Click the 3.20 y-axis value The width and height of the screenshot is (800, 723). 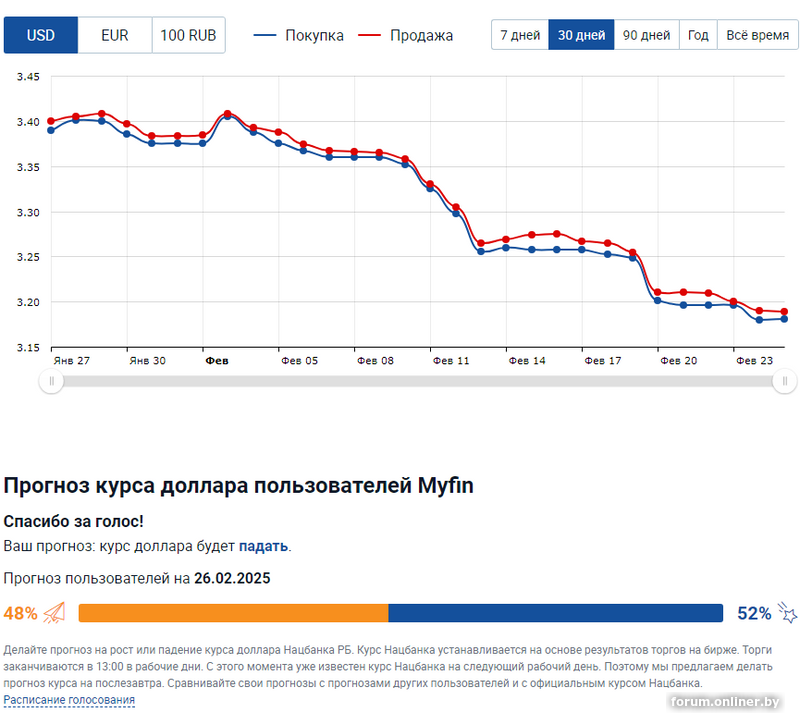pyautogui.click(x=28, y=303)
